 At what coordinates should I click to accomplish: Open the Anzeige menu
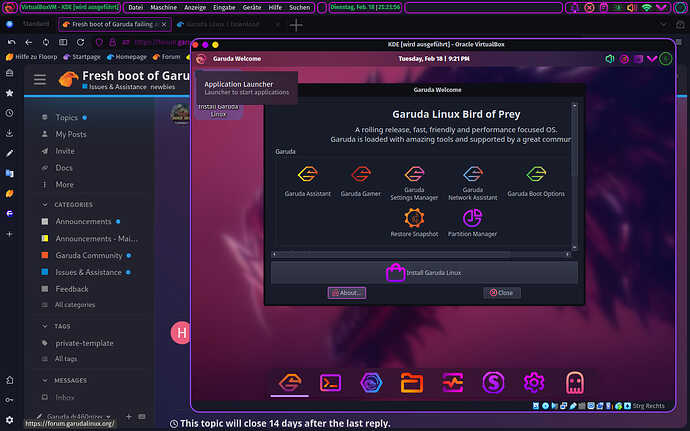pyautogui.click(x=195, y=7)
